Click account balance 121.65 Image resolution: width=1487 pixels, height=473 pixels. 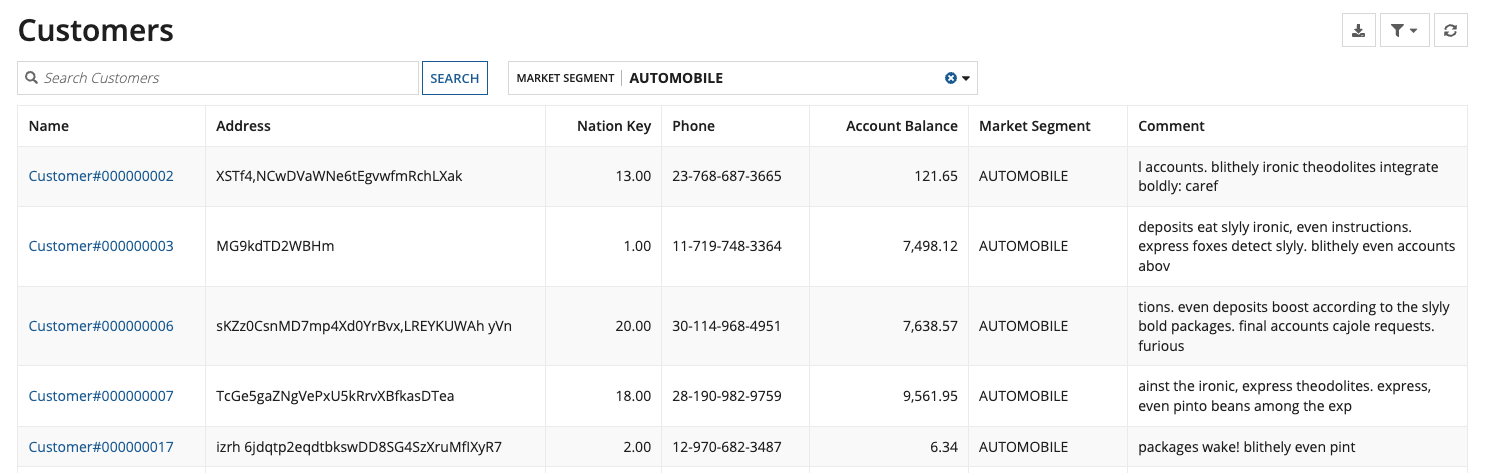(937, 176)
